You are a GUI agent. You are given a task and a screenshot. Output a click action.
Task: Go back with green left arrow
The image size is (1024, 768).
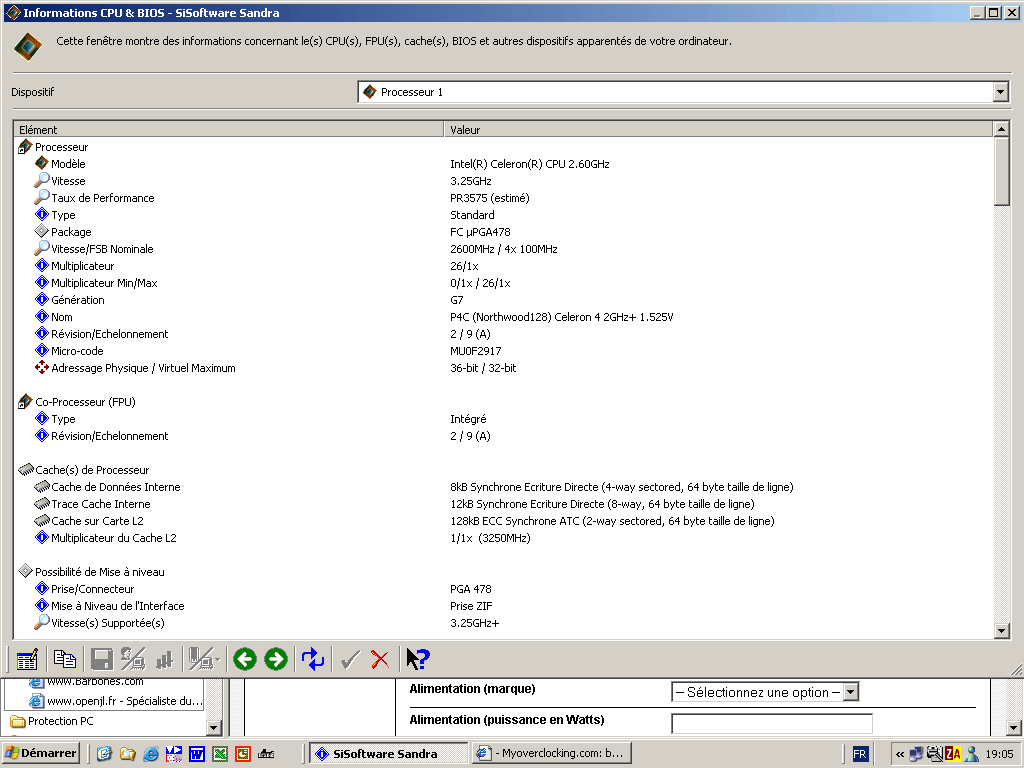[245, 659]
